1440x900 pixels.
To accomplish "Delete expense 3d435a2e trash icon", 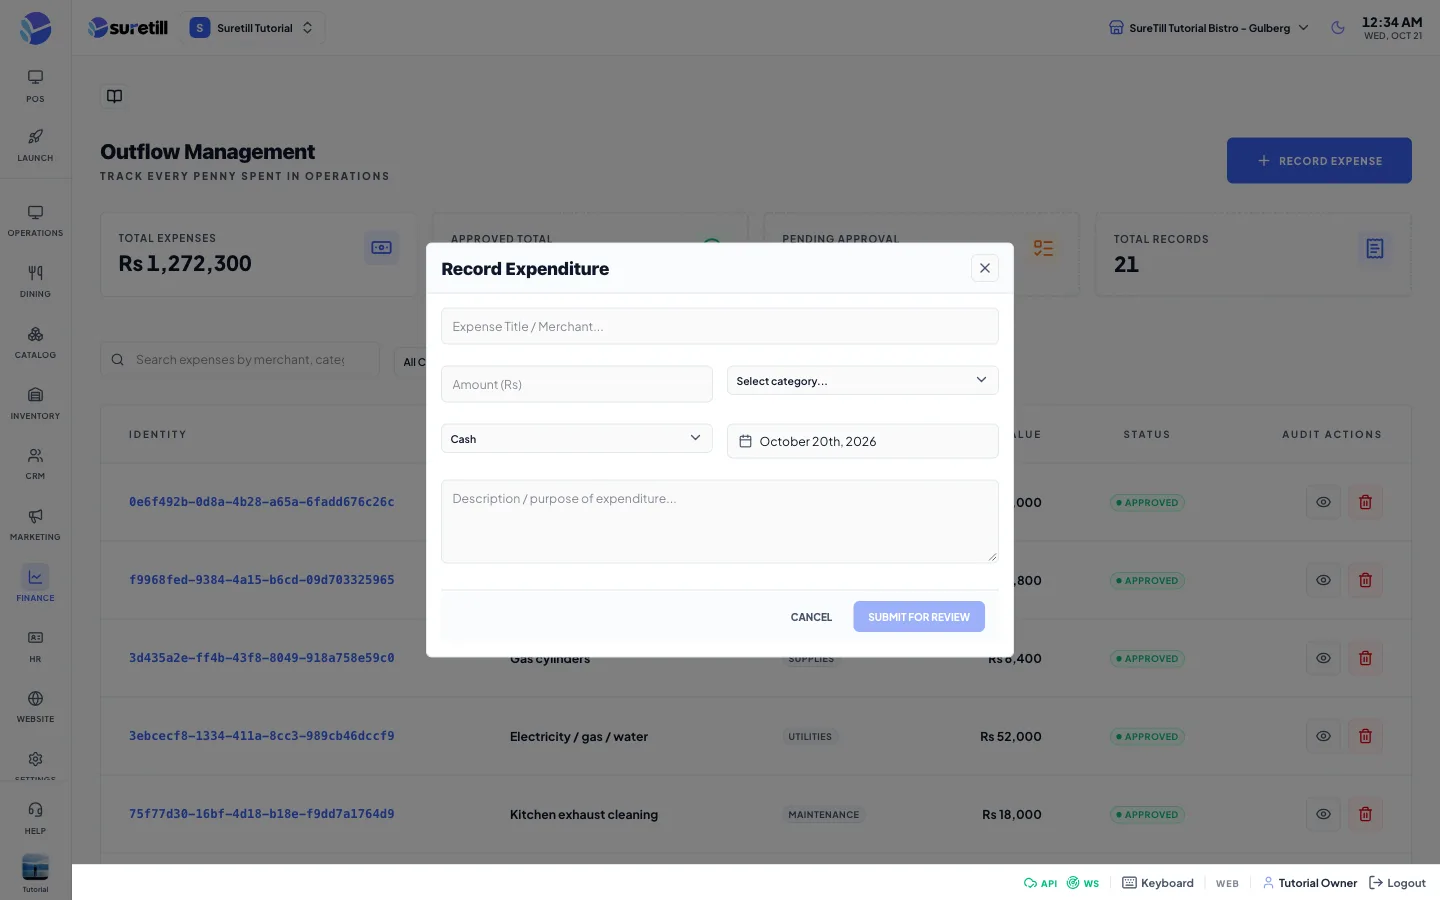I will [x=1365, y=658].
